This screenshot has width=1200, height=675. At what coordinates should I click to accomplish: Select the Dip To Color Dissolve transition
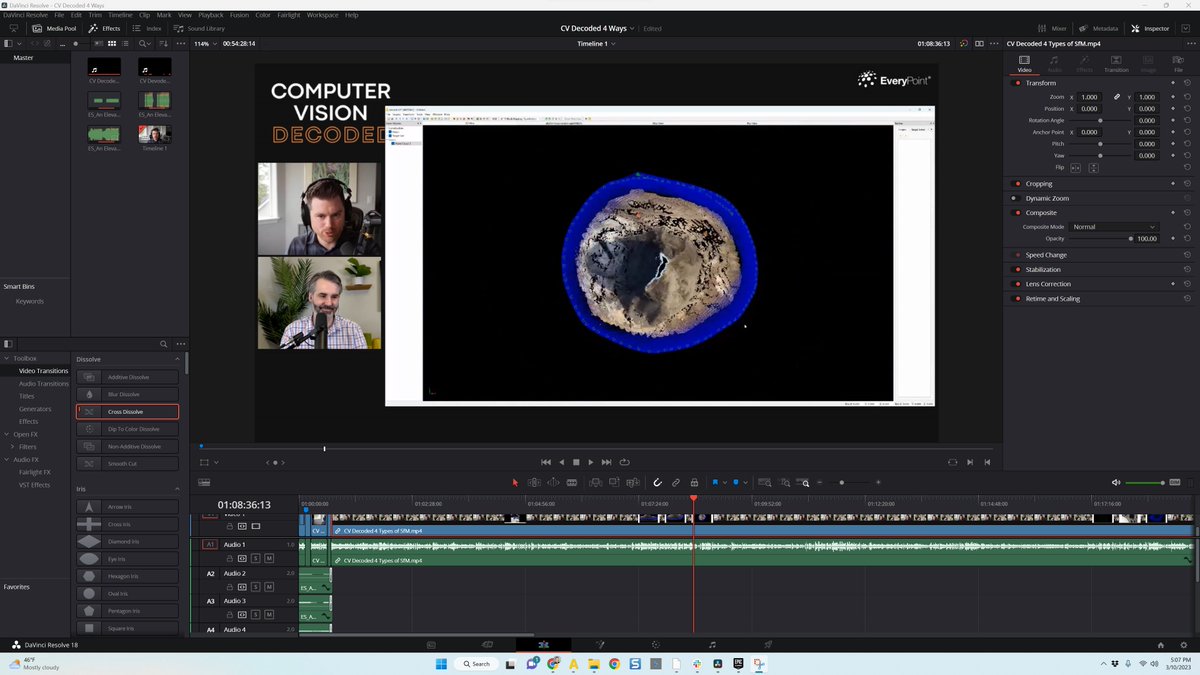coord(128,429)
